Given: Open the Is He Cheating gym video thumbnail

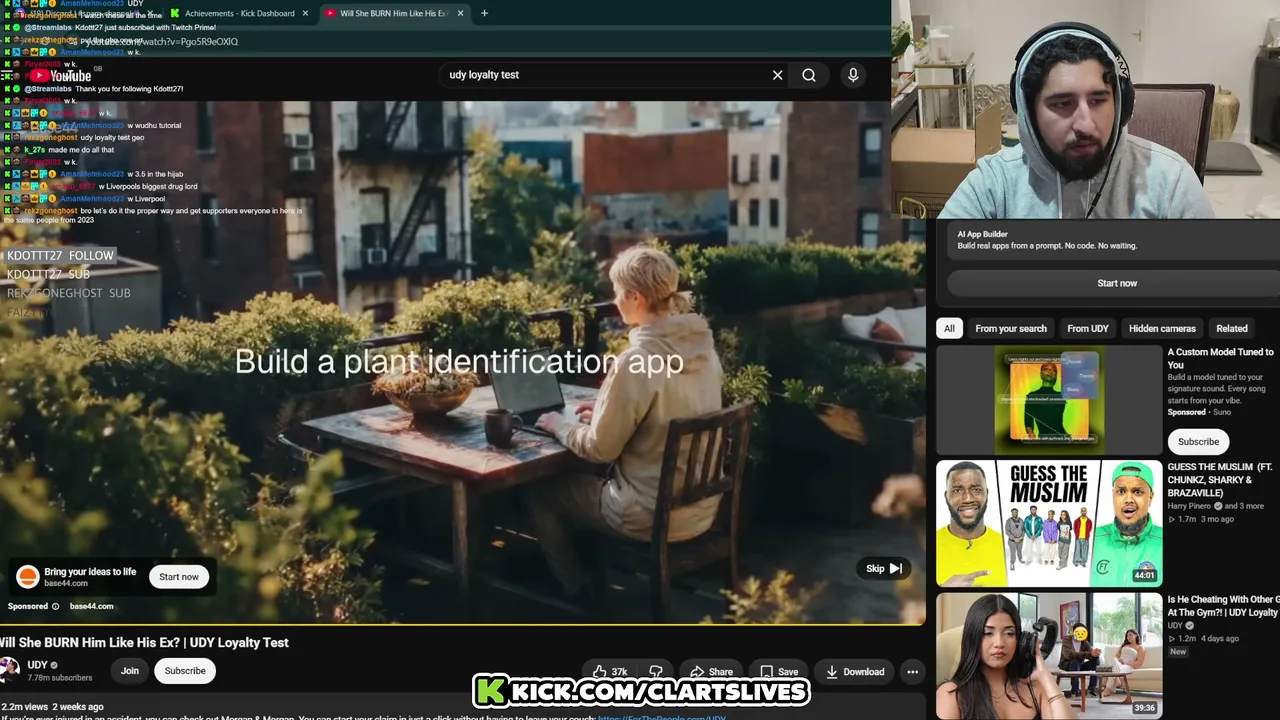Looking at the screenshot, I should click(x=1049, y=656).
